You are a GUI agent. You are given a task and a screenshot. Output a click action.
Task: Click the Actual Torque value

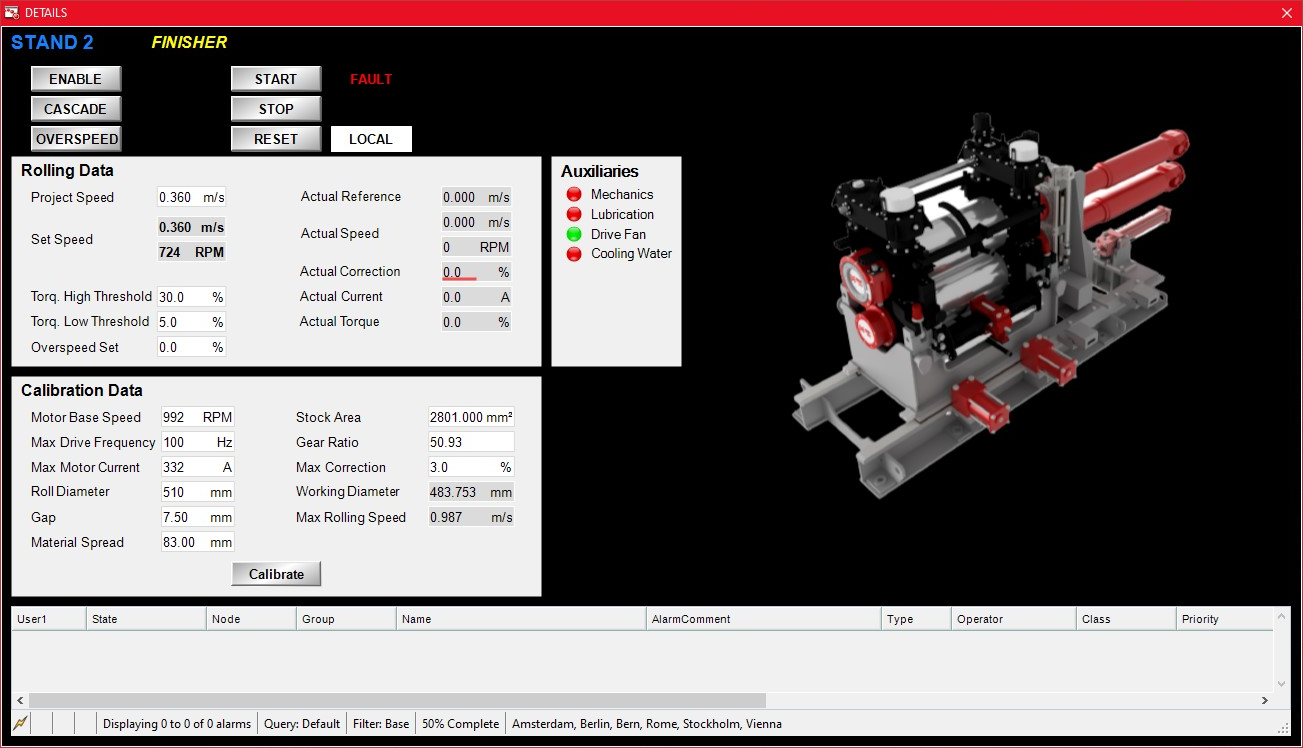(x=477, y=322)
